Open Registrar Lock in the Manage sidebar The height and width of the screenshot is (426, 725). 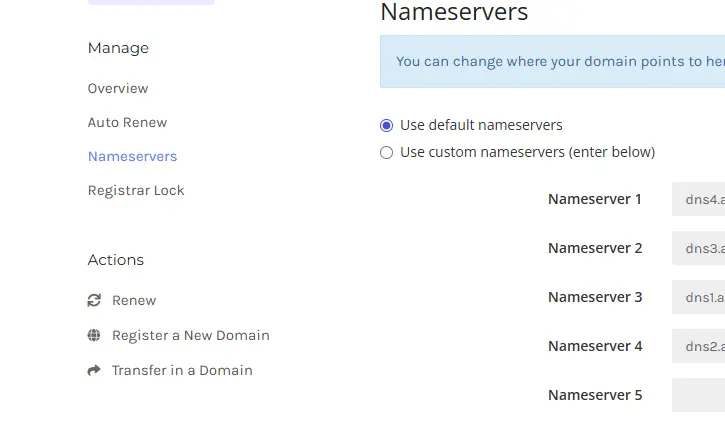point(136,190)
